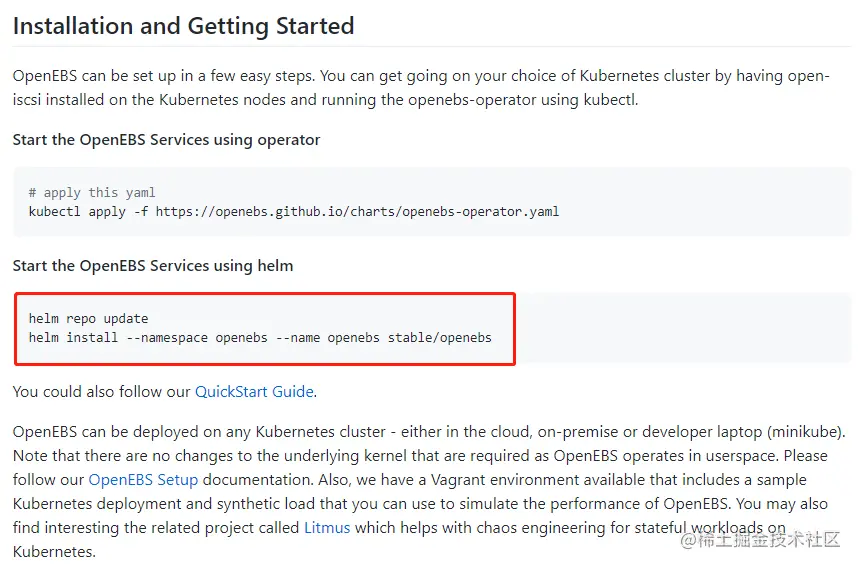Viewport: 858px width, 567px height.
Task: Click the Installation and Getting Started heading
Action: click(183, 26)
